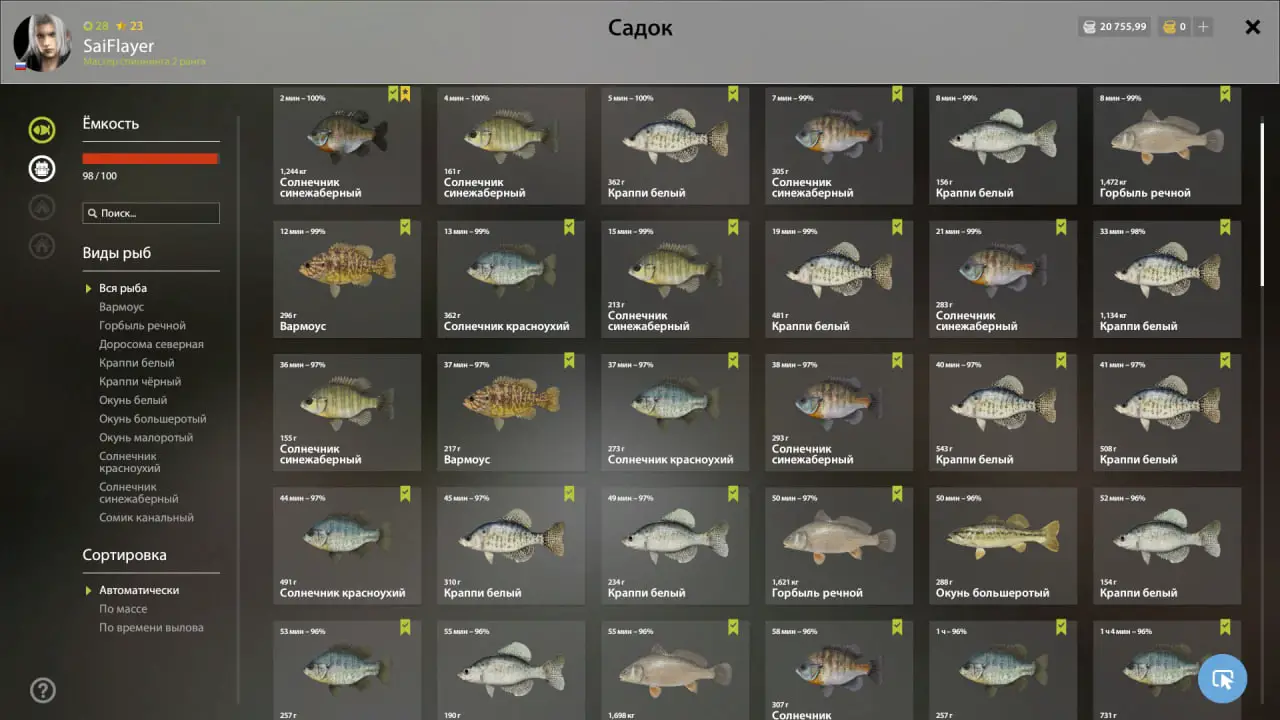Filter by Сомик канальный species
The image size is (1280, 720).
(x=146, y=518)
